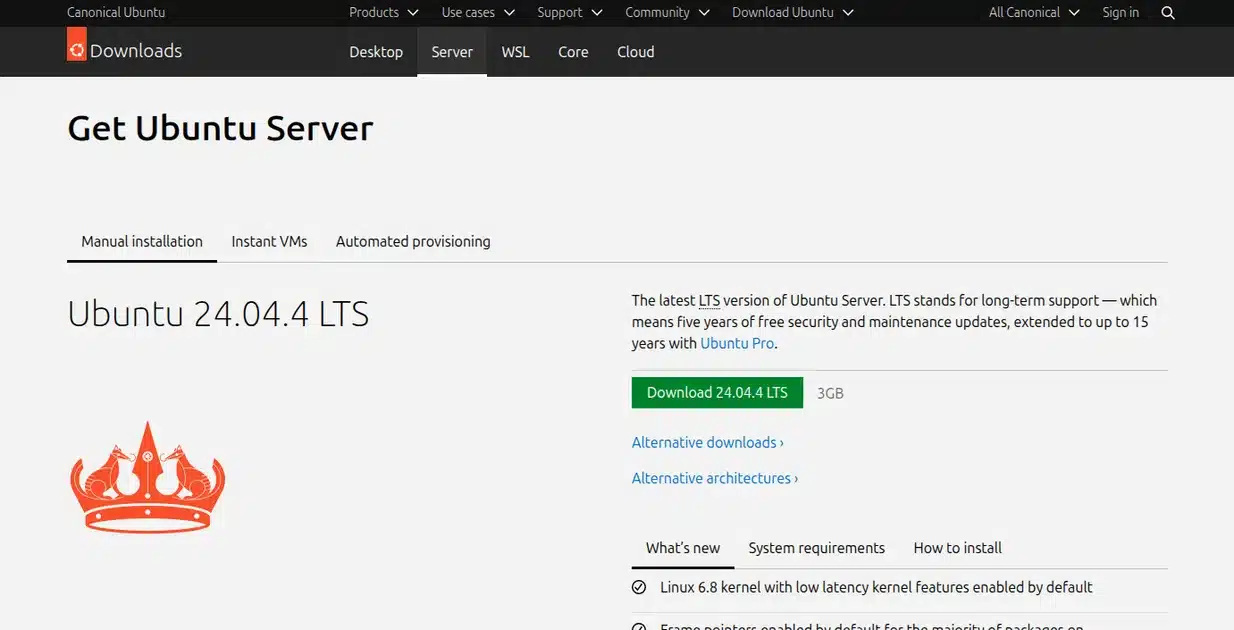1234x630 pixels.
Task: Expand the Download Ubuntu menu
Action: [793, 13]
